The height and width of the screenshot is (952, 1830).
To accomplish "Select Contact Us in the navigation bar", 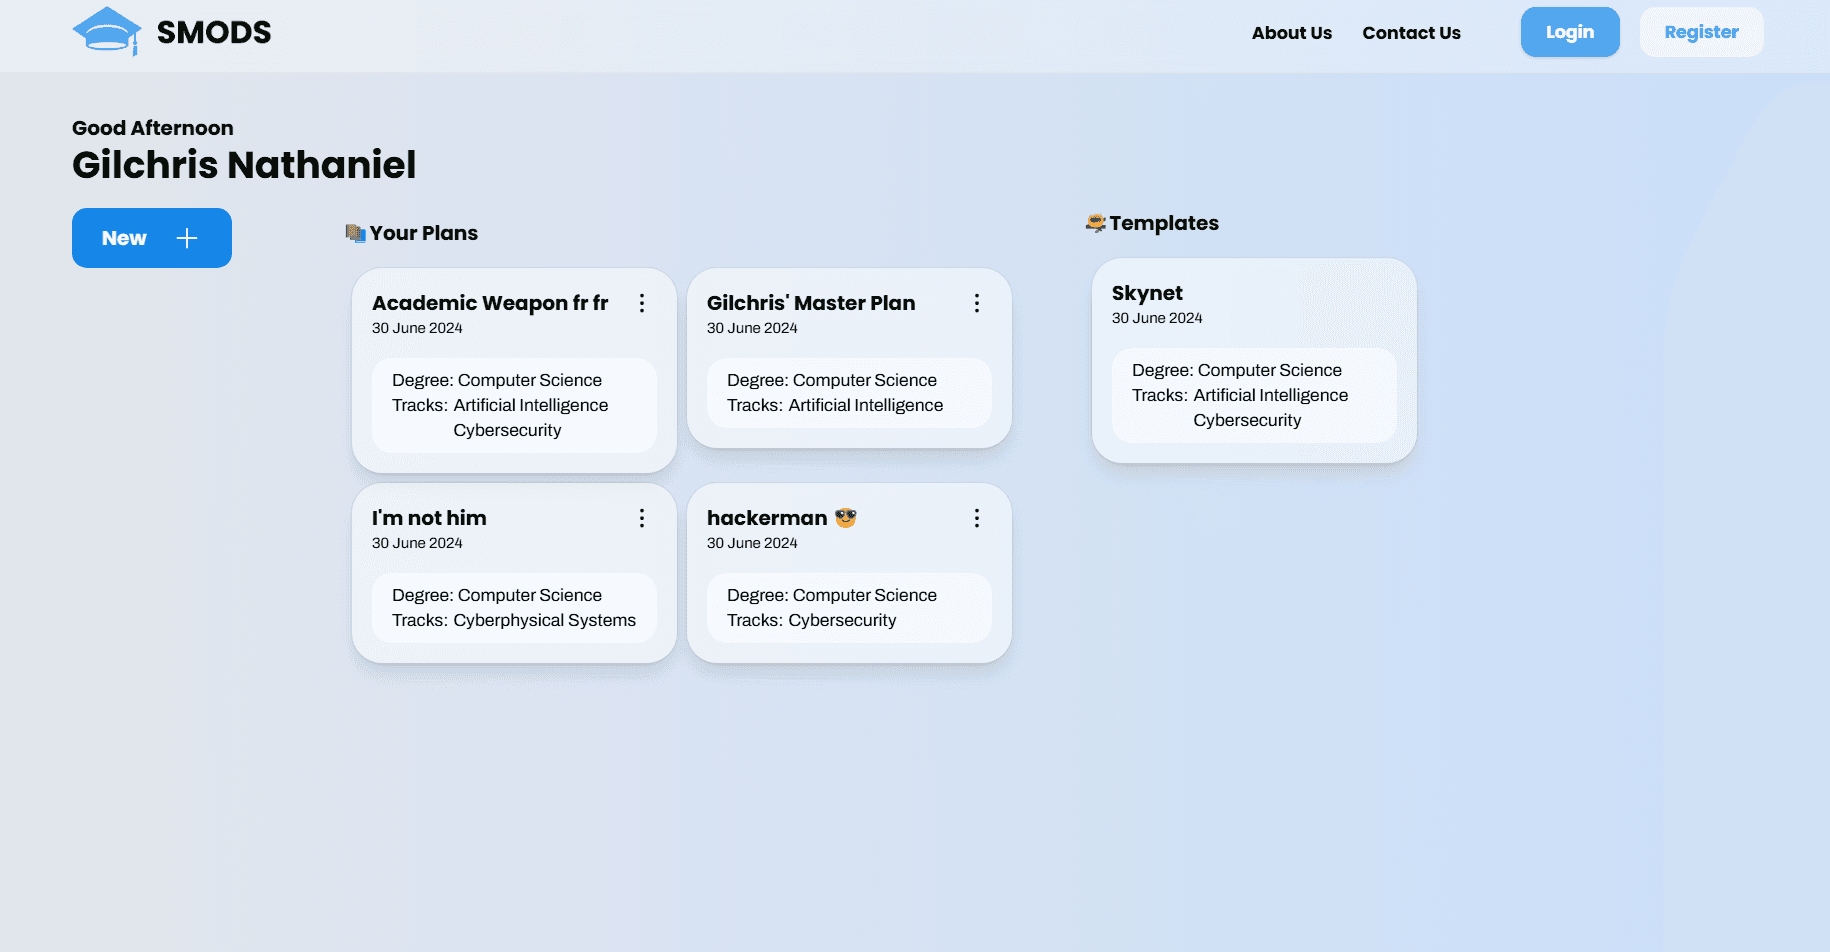I will pos(1411,32).
